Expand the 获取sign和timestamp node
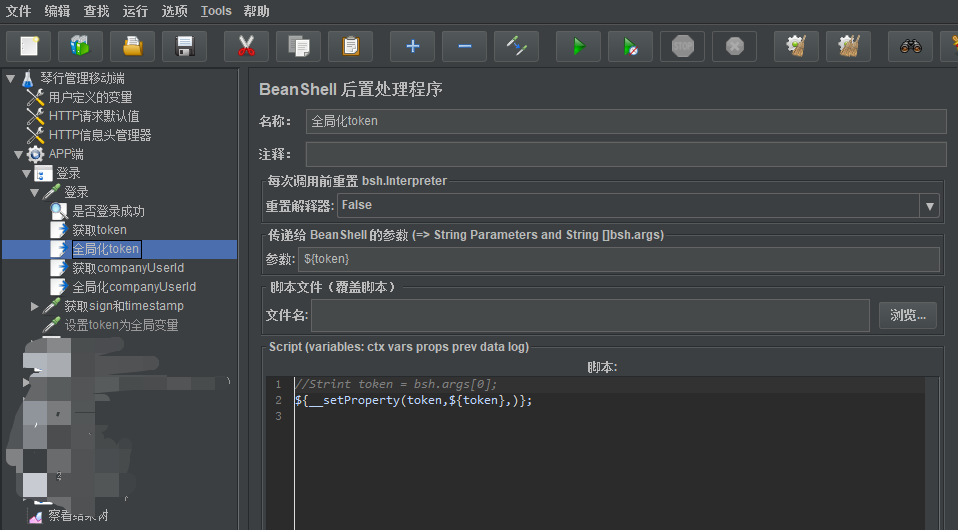This screenshot has height=530, width=958. click(x=34, y=306)
